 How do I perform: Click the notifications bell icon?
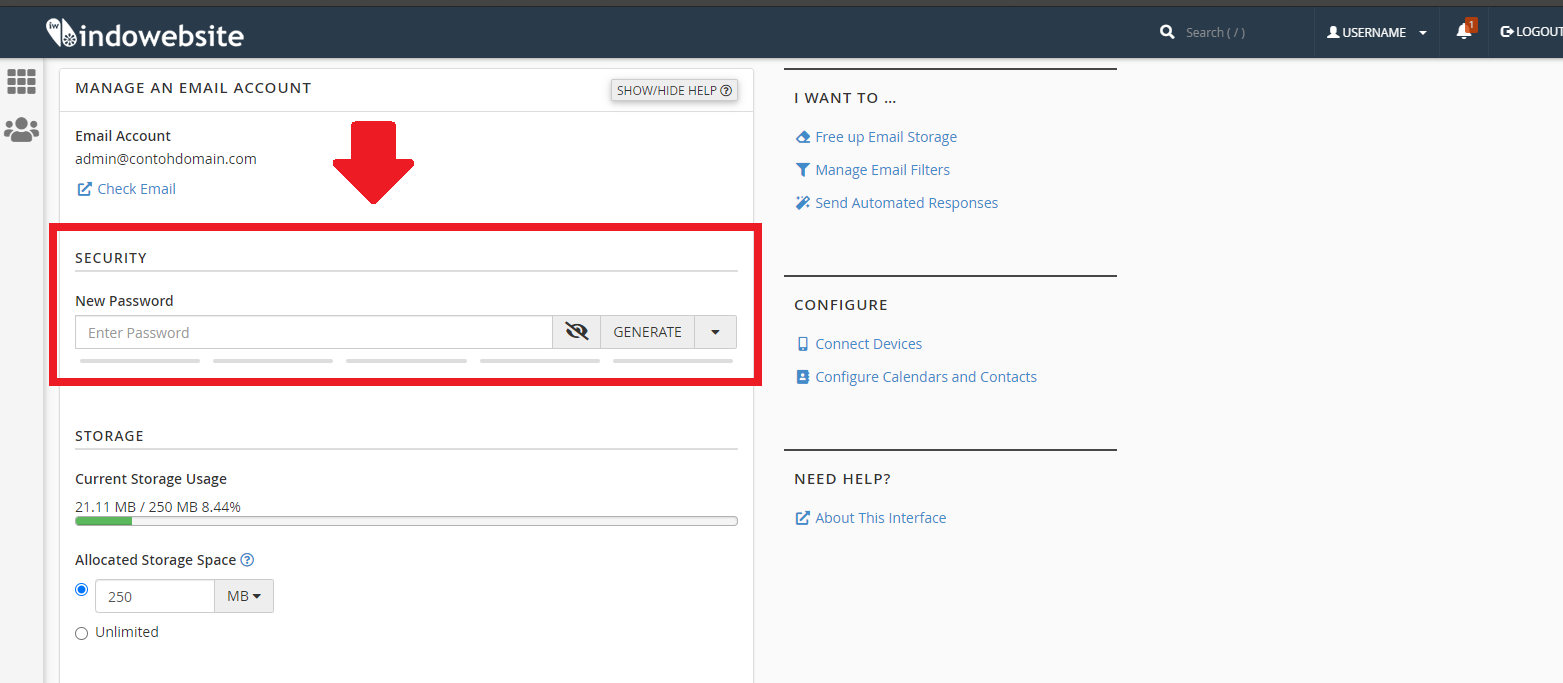[1463, 32]
